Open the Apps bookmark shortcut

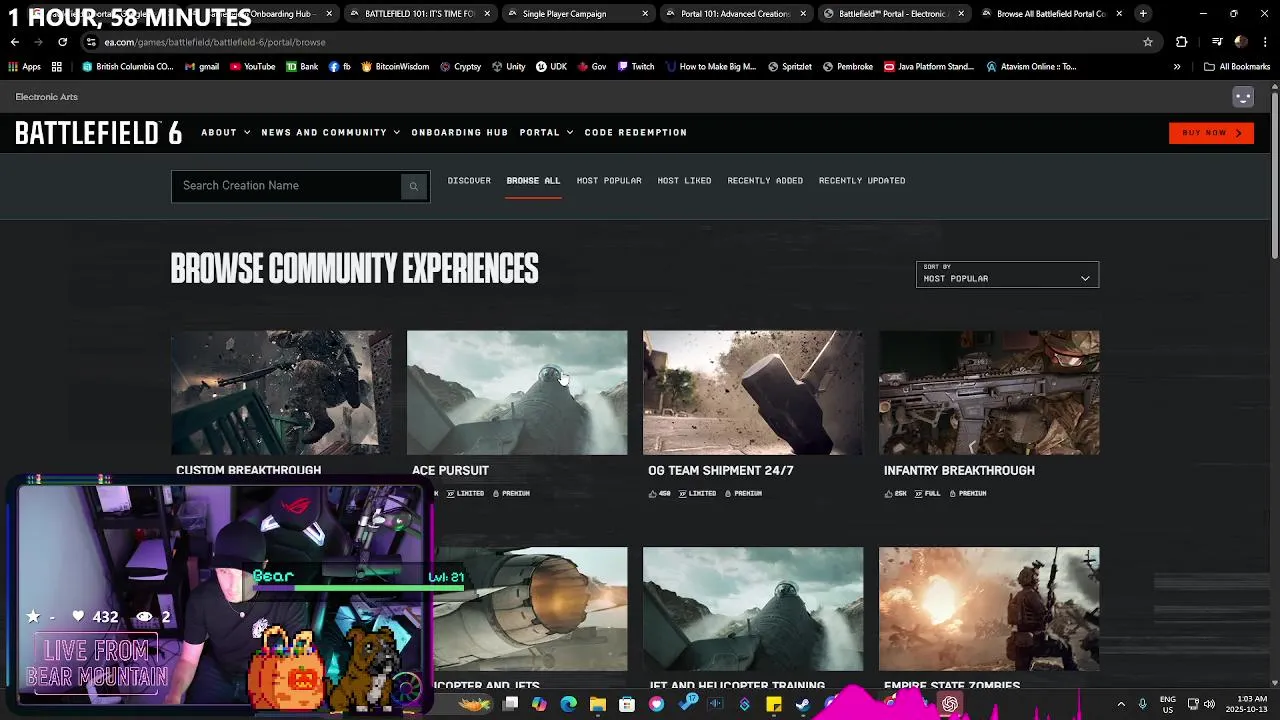coord(25,67)
